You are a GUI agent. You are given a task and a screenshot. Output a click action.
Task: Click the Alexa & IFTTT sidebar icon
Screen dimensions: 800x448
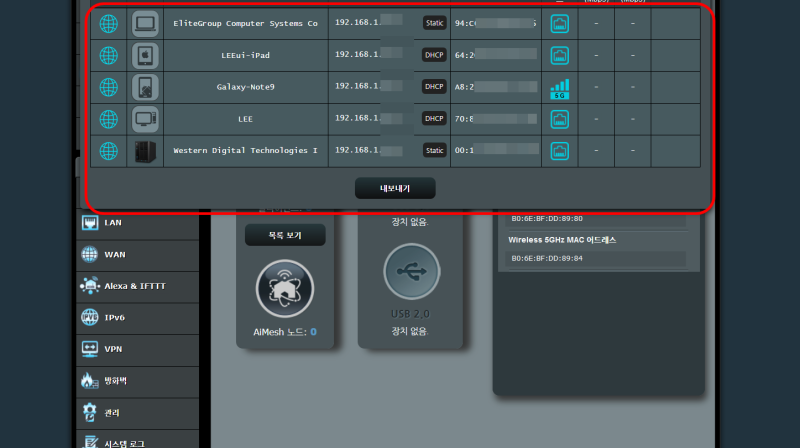point(90,286)
